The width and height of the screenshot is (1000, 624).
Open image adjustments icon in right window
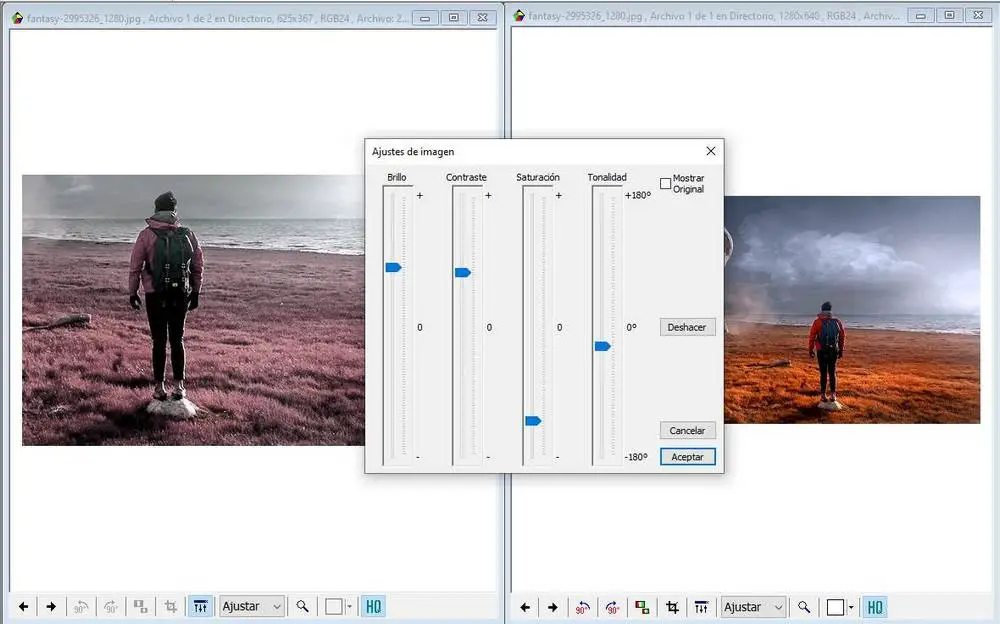[702, 607]
